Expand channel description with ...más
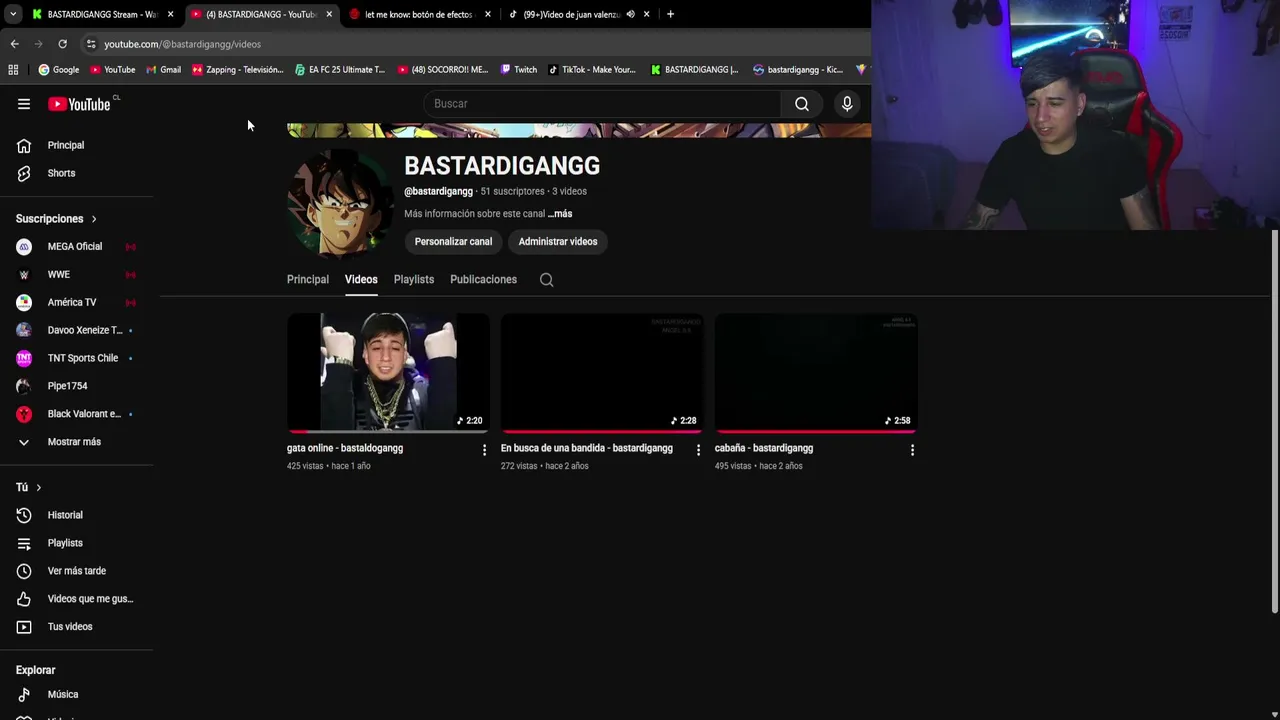This screenshot has height=720, width=1280. click(x=560, y=214)
